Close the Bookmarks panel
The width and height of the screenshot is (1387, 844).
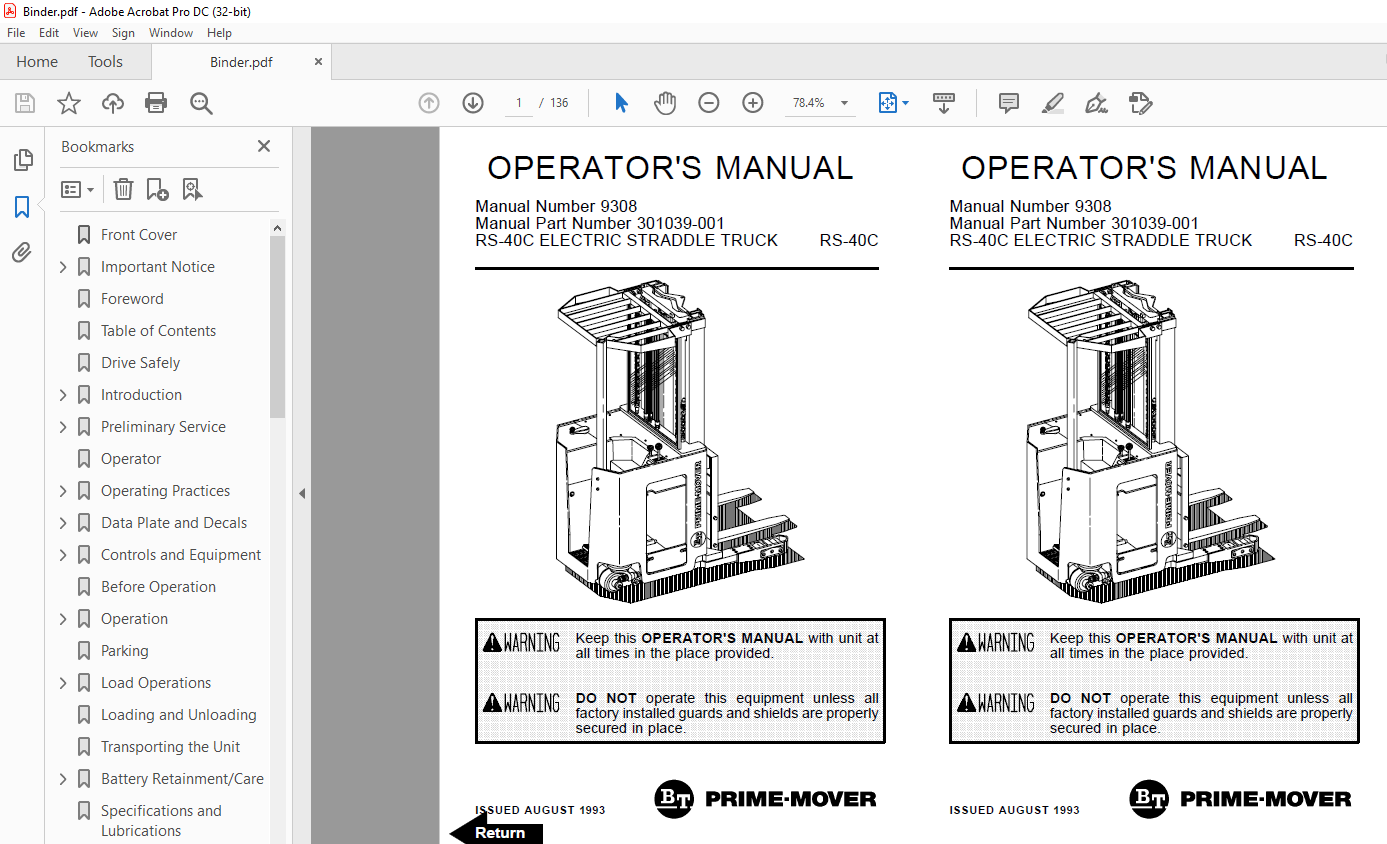coord(264,146)
